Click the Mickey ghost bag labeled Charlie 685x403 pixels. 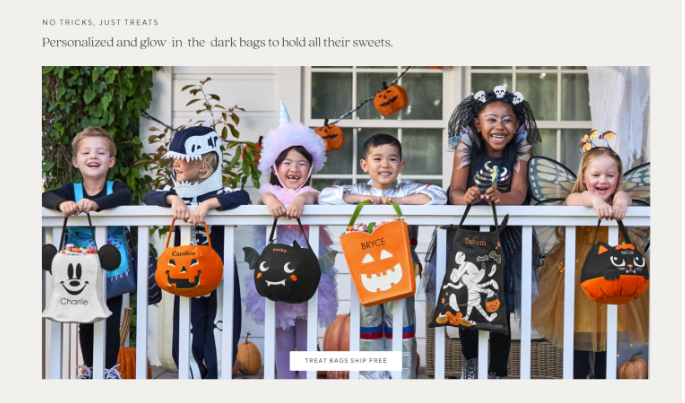pyautogui.click(x=78, y=282)
